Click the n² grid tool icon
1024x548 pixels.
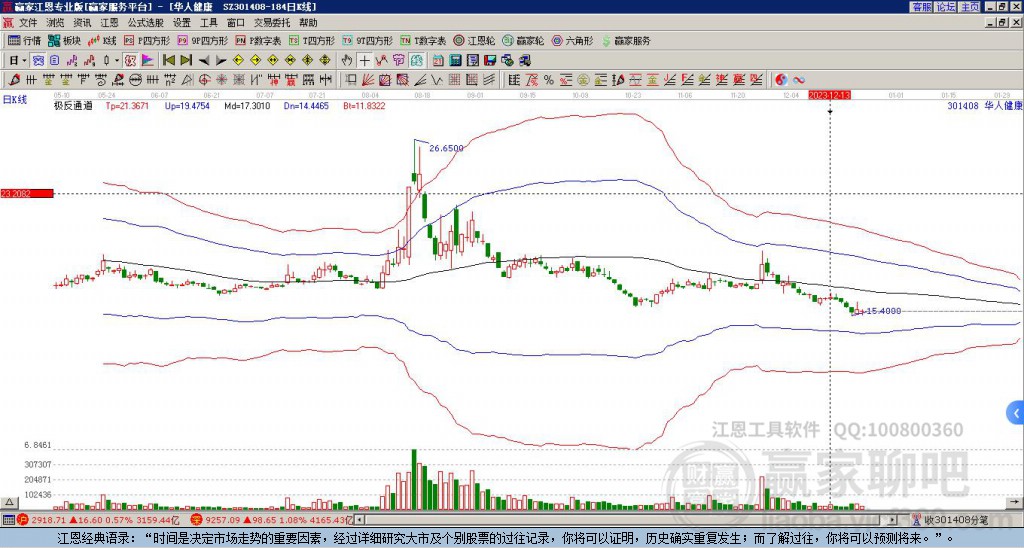tap(170, 80)
